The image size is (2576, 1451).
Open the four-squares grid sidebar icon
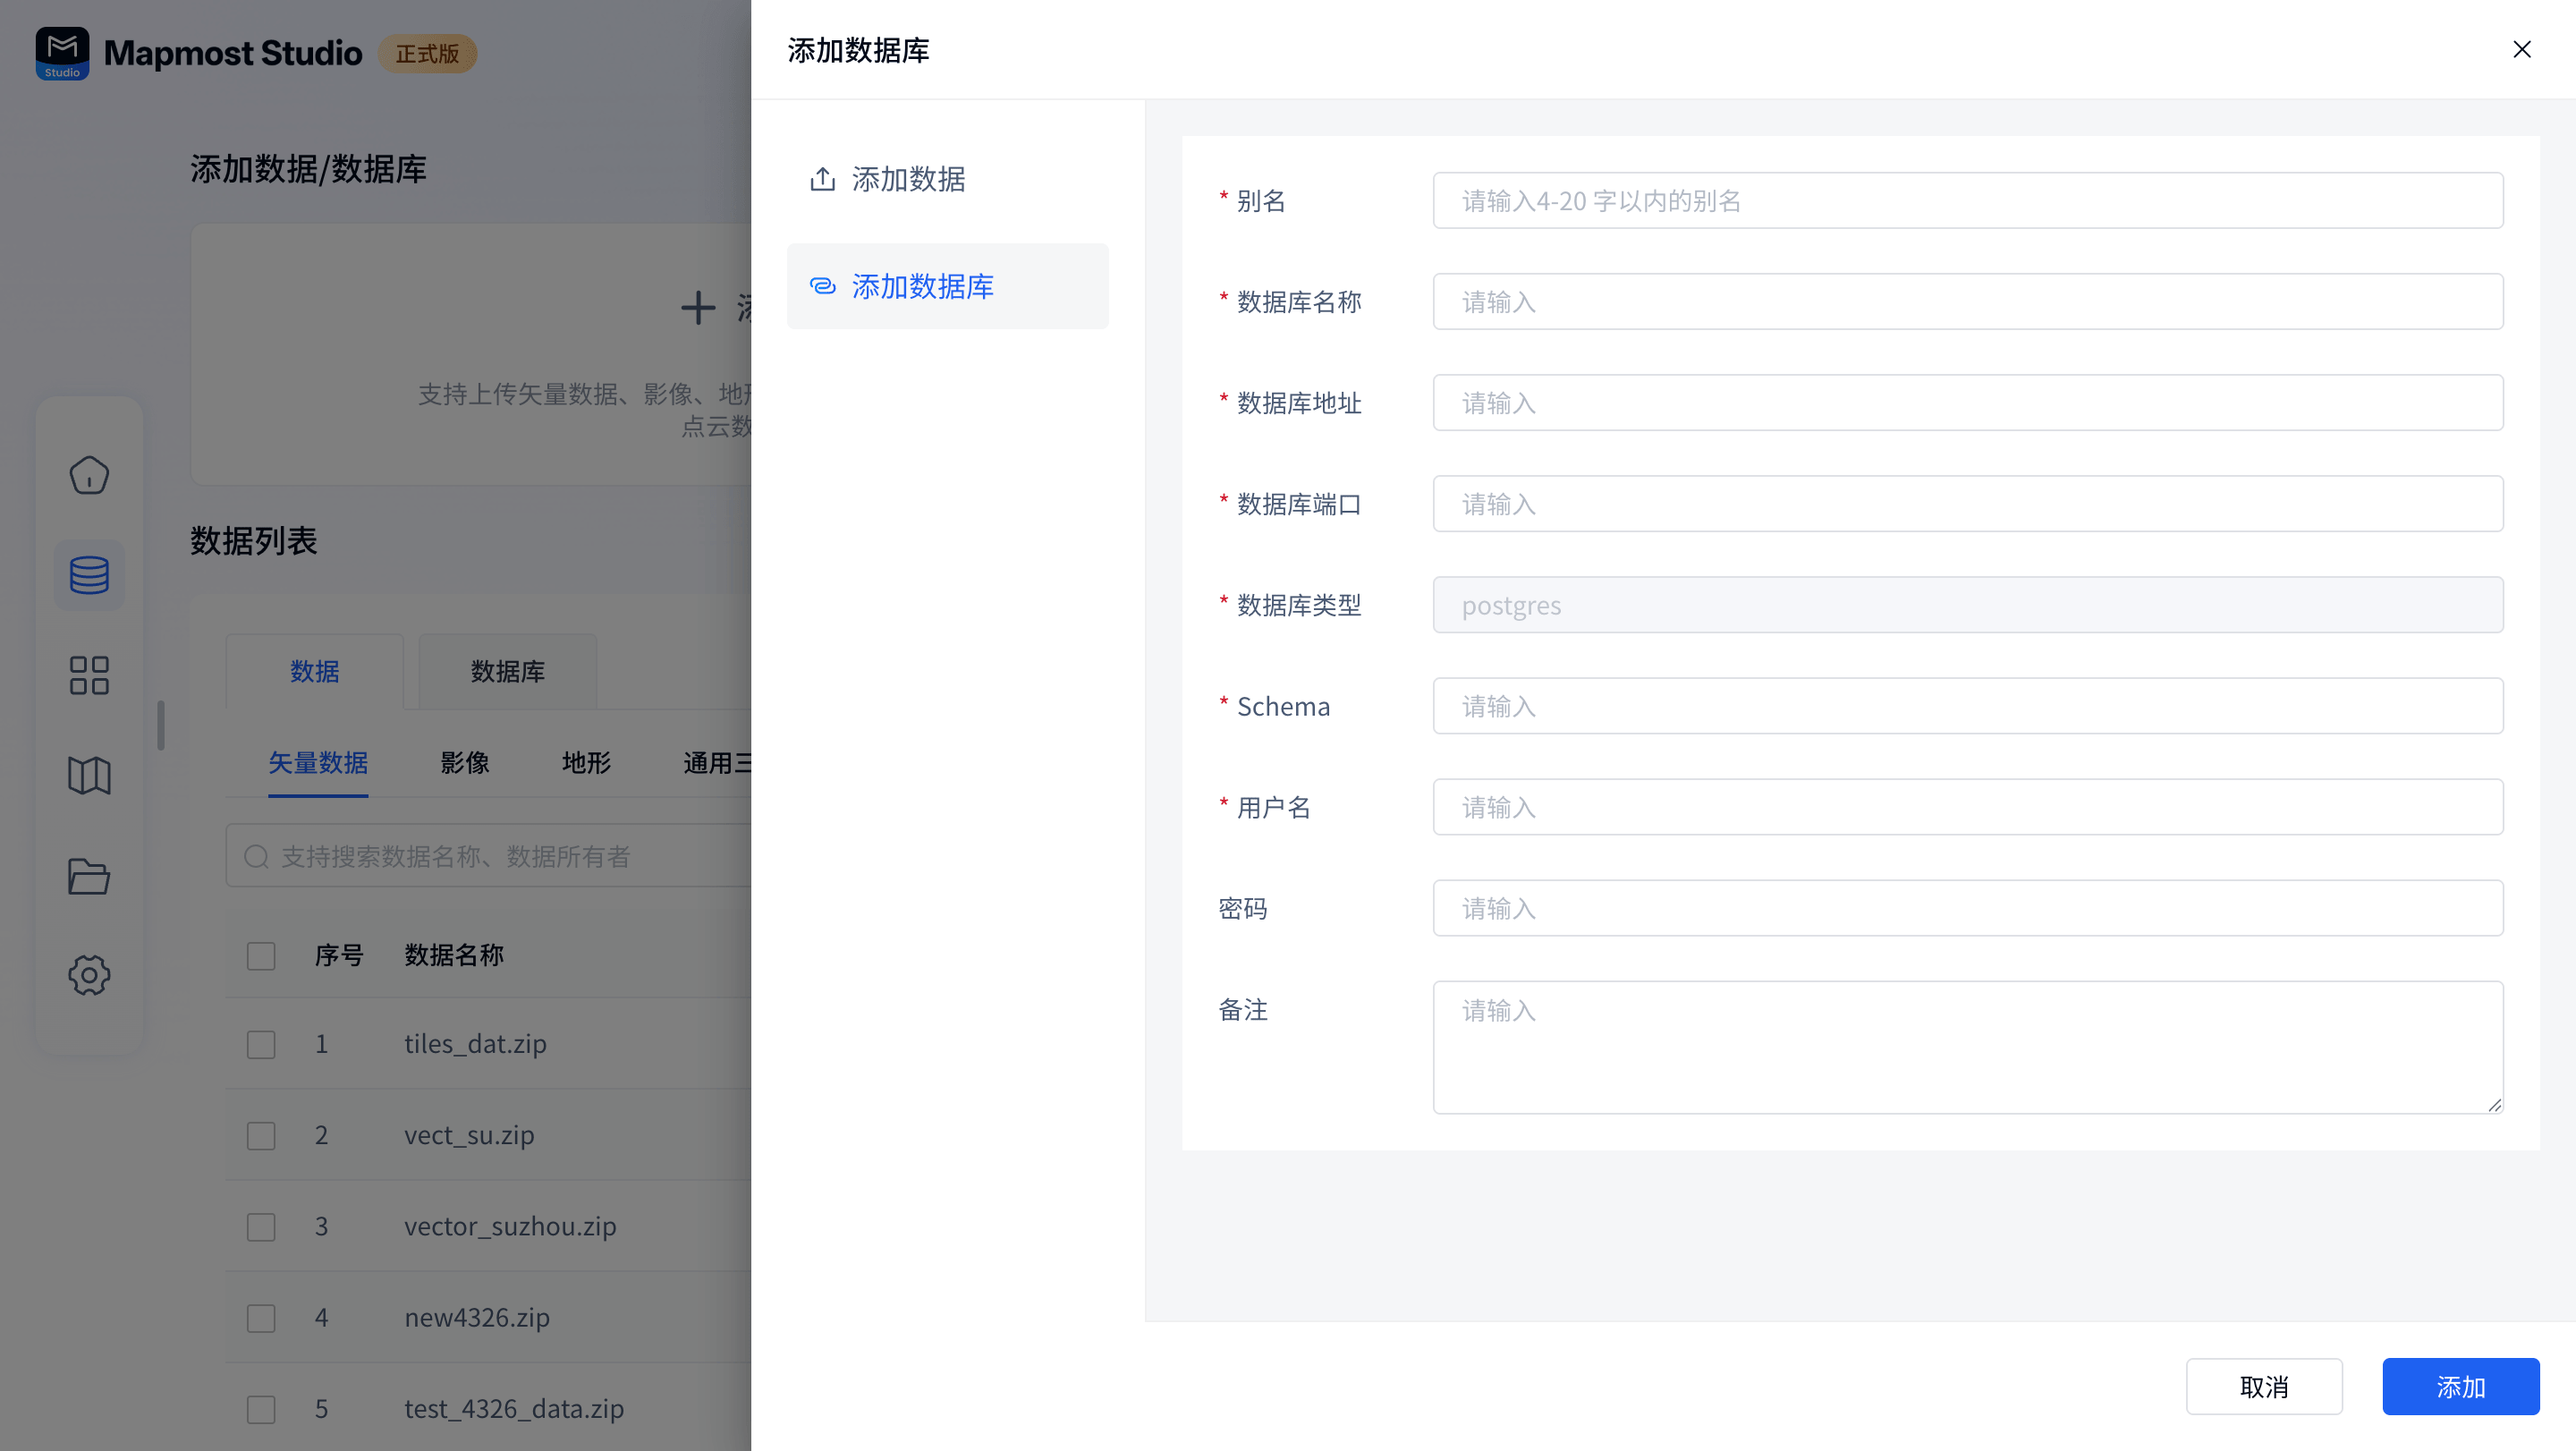(x=89, y=675)
